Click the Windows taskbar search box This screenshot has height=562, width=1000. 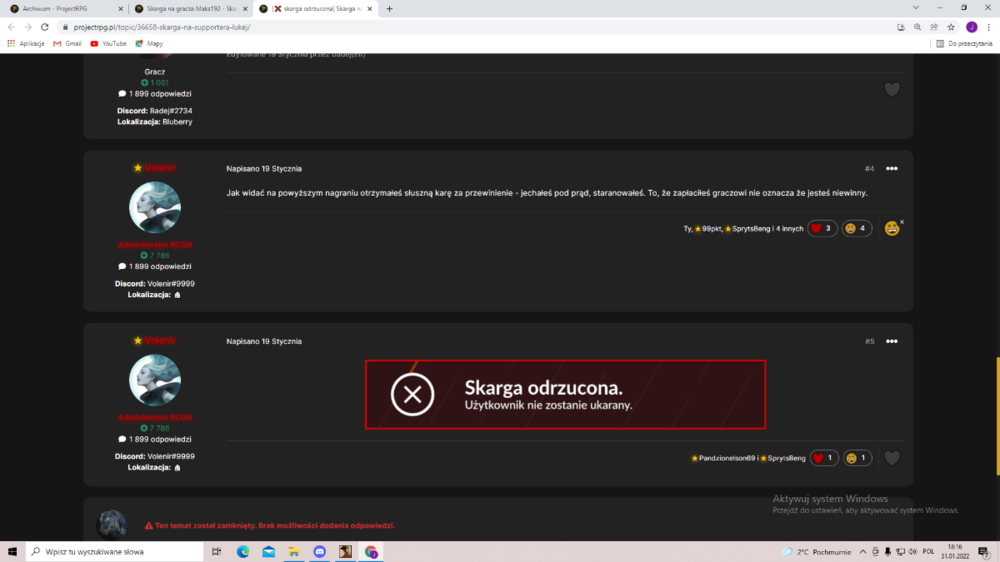coord(115,552)
